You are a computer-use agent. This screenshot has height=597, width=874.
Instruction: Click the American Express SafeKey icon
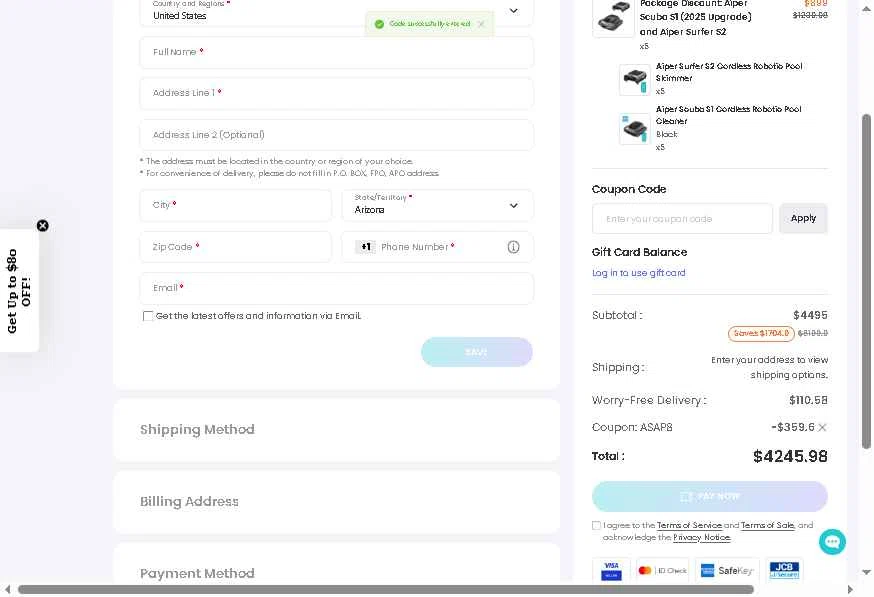[x=727, y=571]
